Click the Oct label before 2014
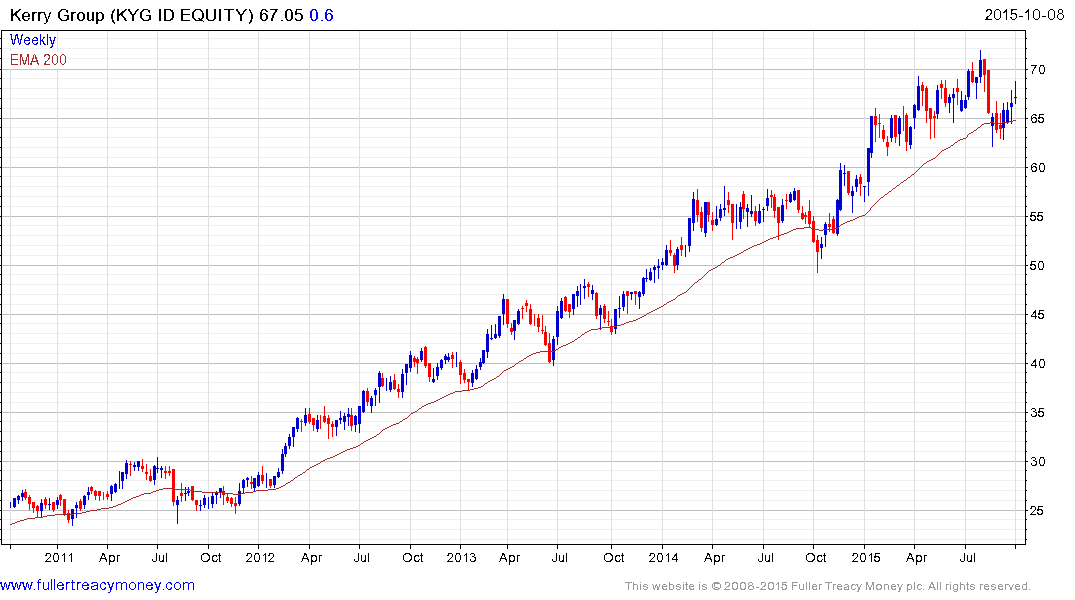This screenshot has height=600, width=1075. 614,557
